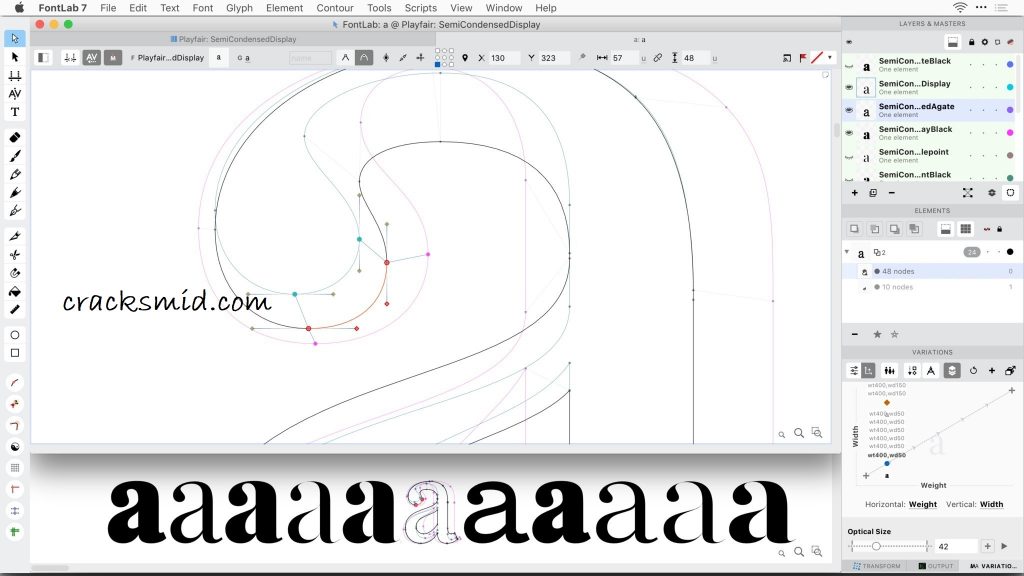Toggle the AV kerning mode button
This screenshot has height=576, width=1024.
tap(91, 57)
